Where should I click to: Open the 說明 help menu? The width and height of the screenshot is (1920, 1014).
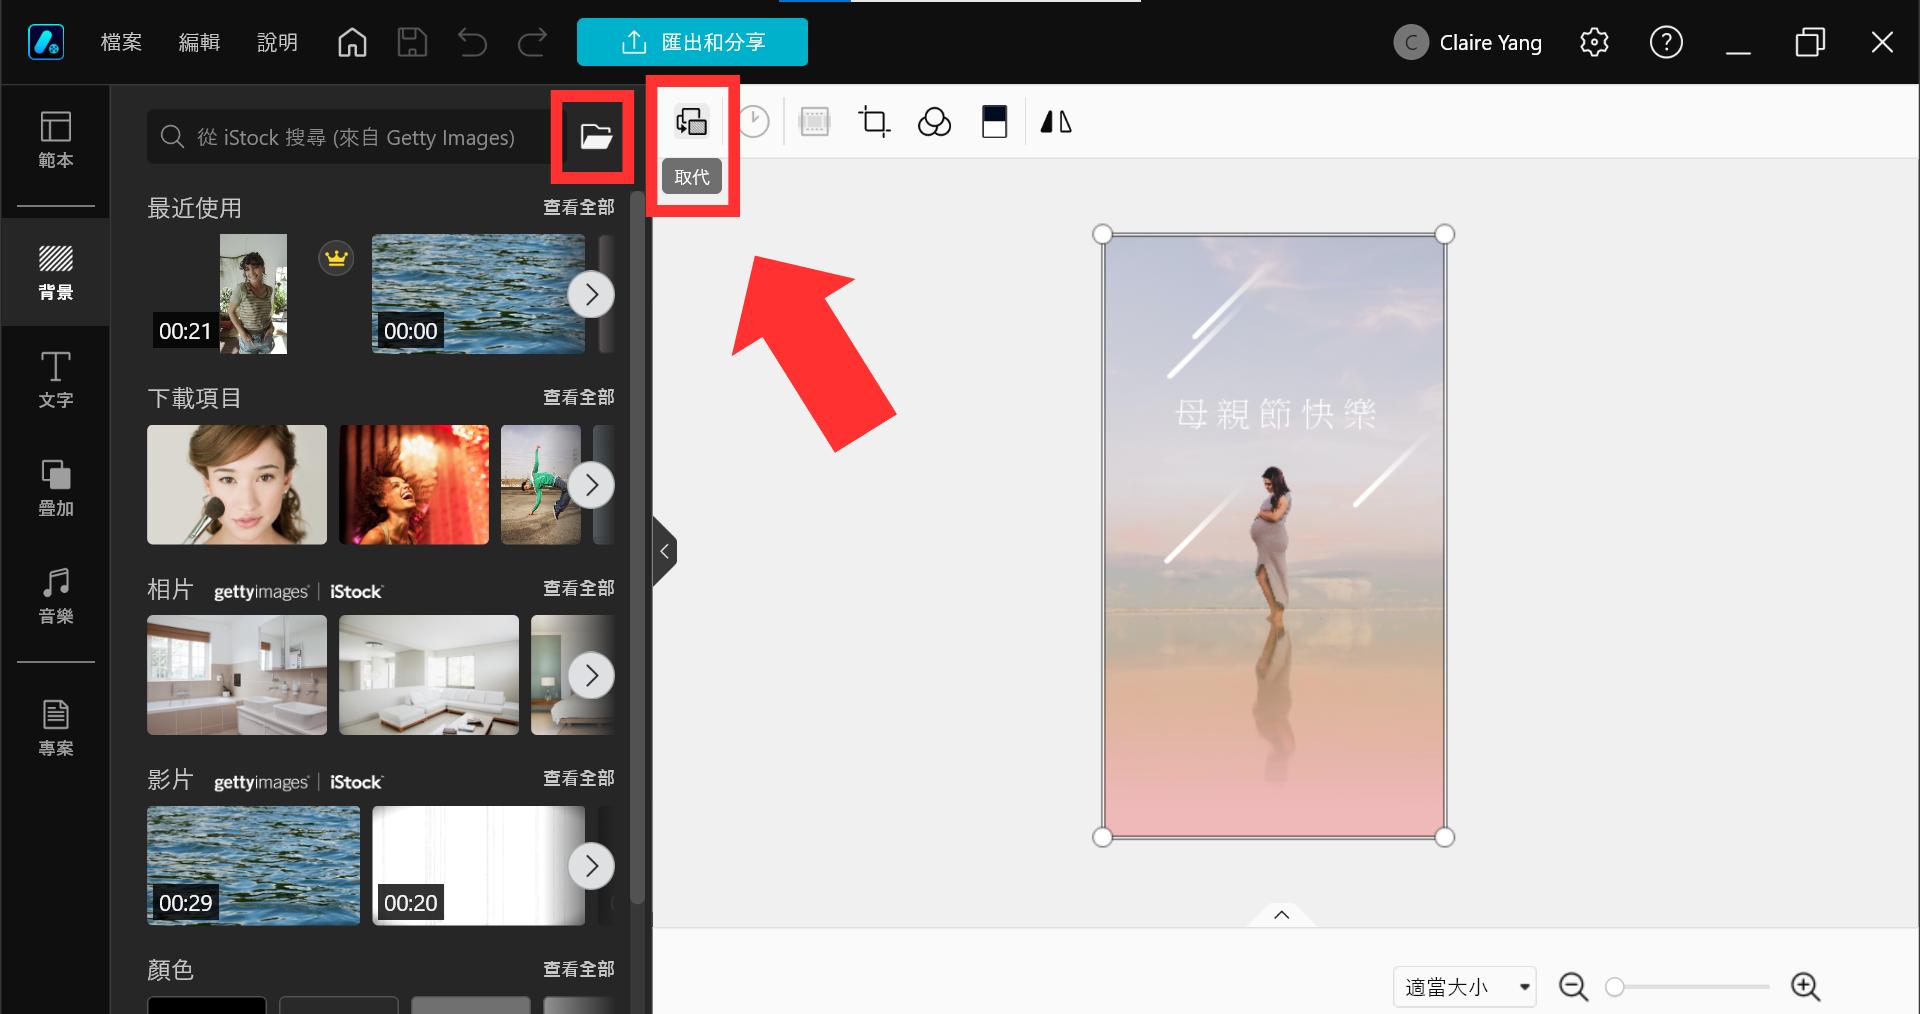(277, 42)
